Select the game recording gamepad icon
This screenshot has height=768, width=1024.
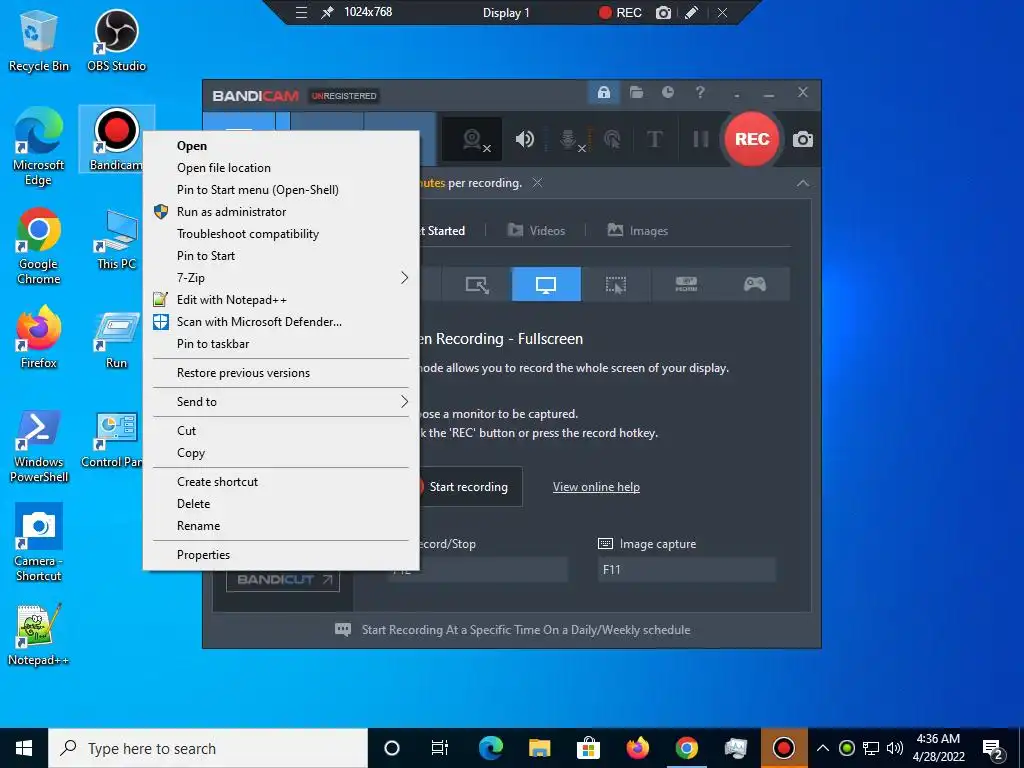[754, 285]
